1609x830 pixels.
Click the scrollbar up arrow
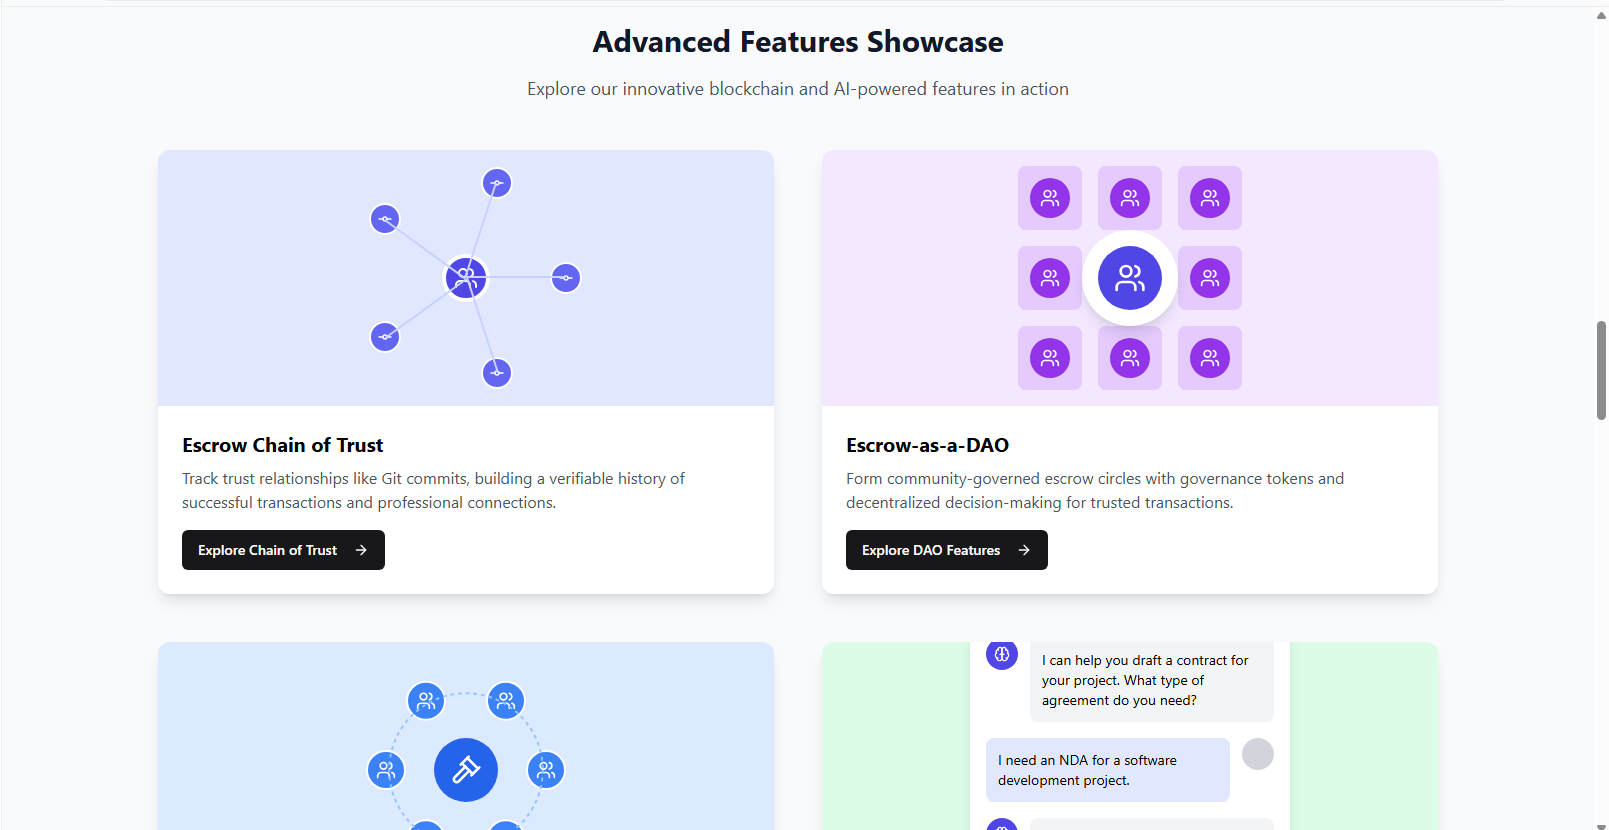point(1601,15)
